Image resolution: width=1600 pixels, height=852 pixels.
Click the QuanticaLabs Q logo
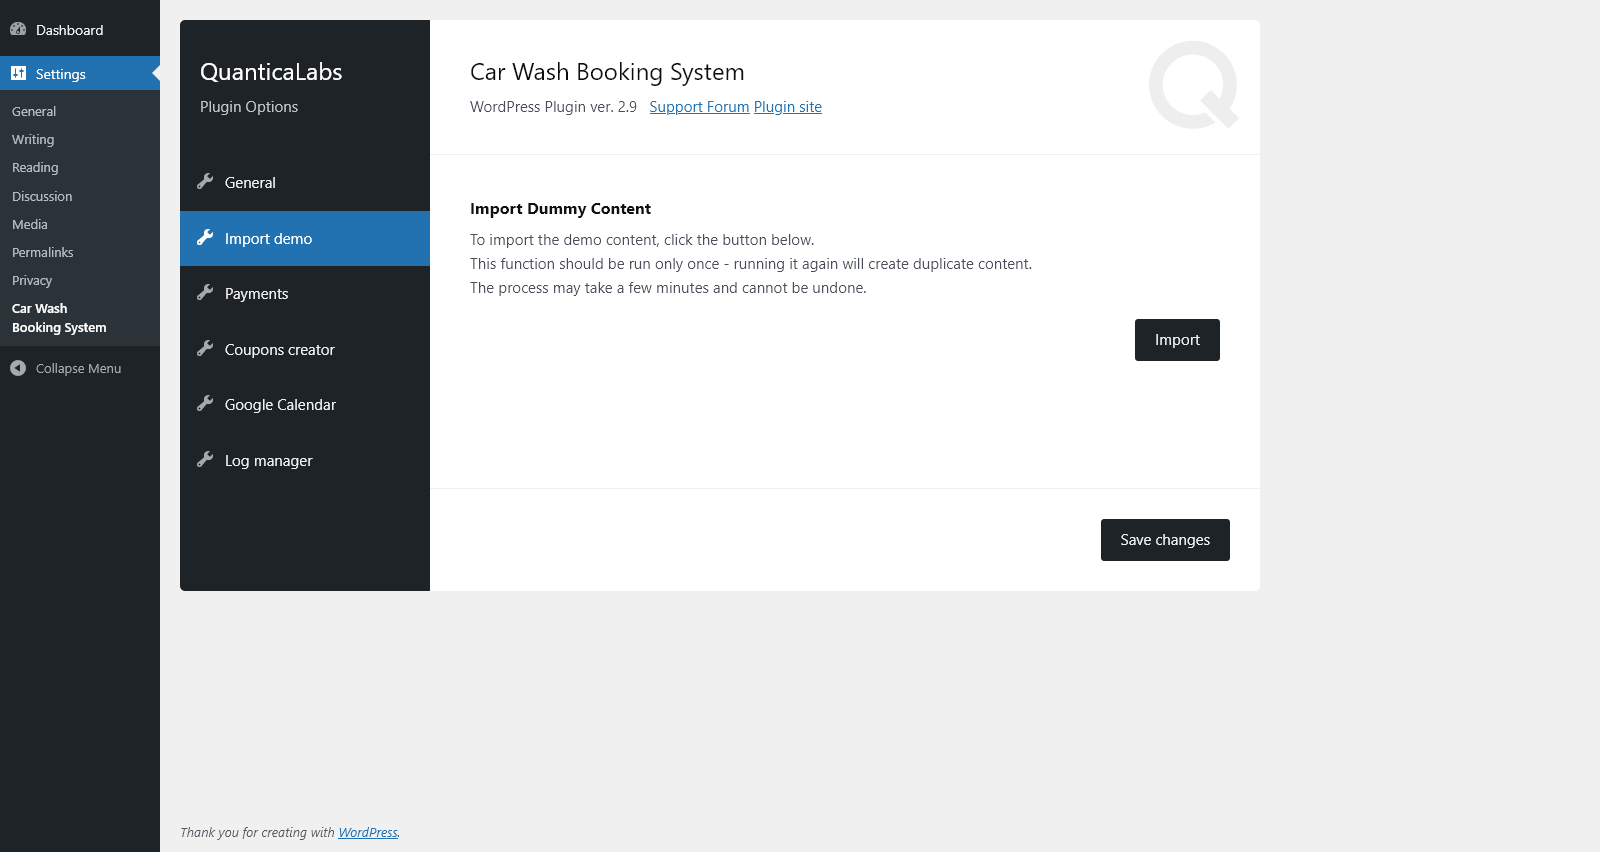(1193, 85)
